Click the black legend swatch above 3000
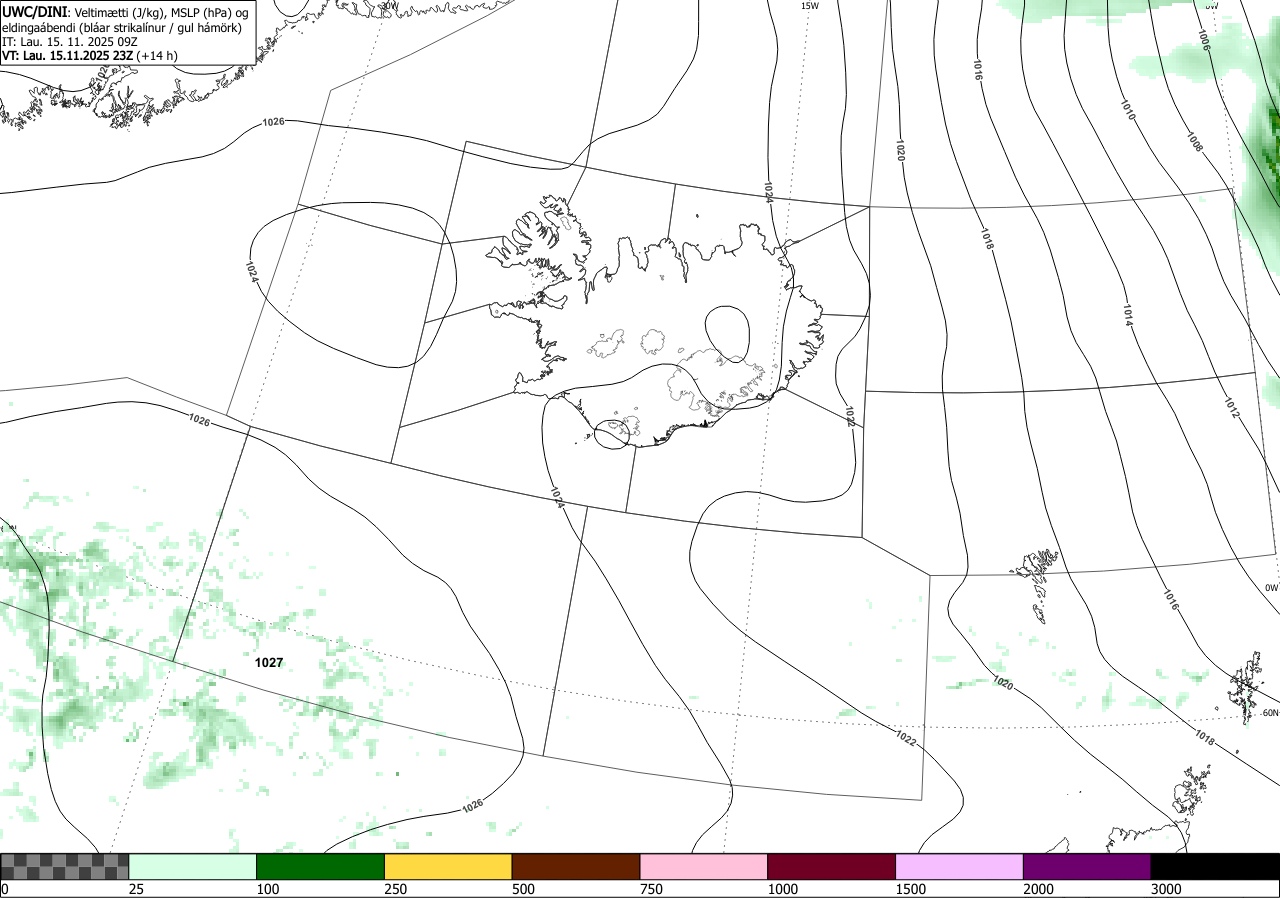The image size is (1280, 898). pos(1215,866)
